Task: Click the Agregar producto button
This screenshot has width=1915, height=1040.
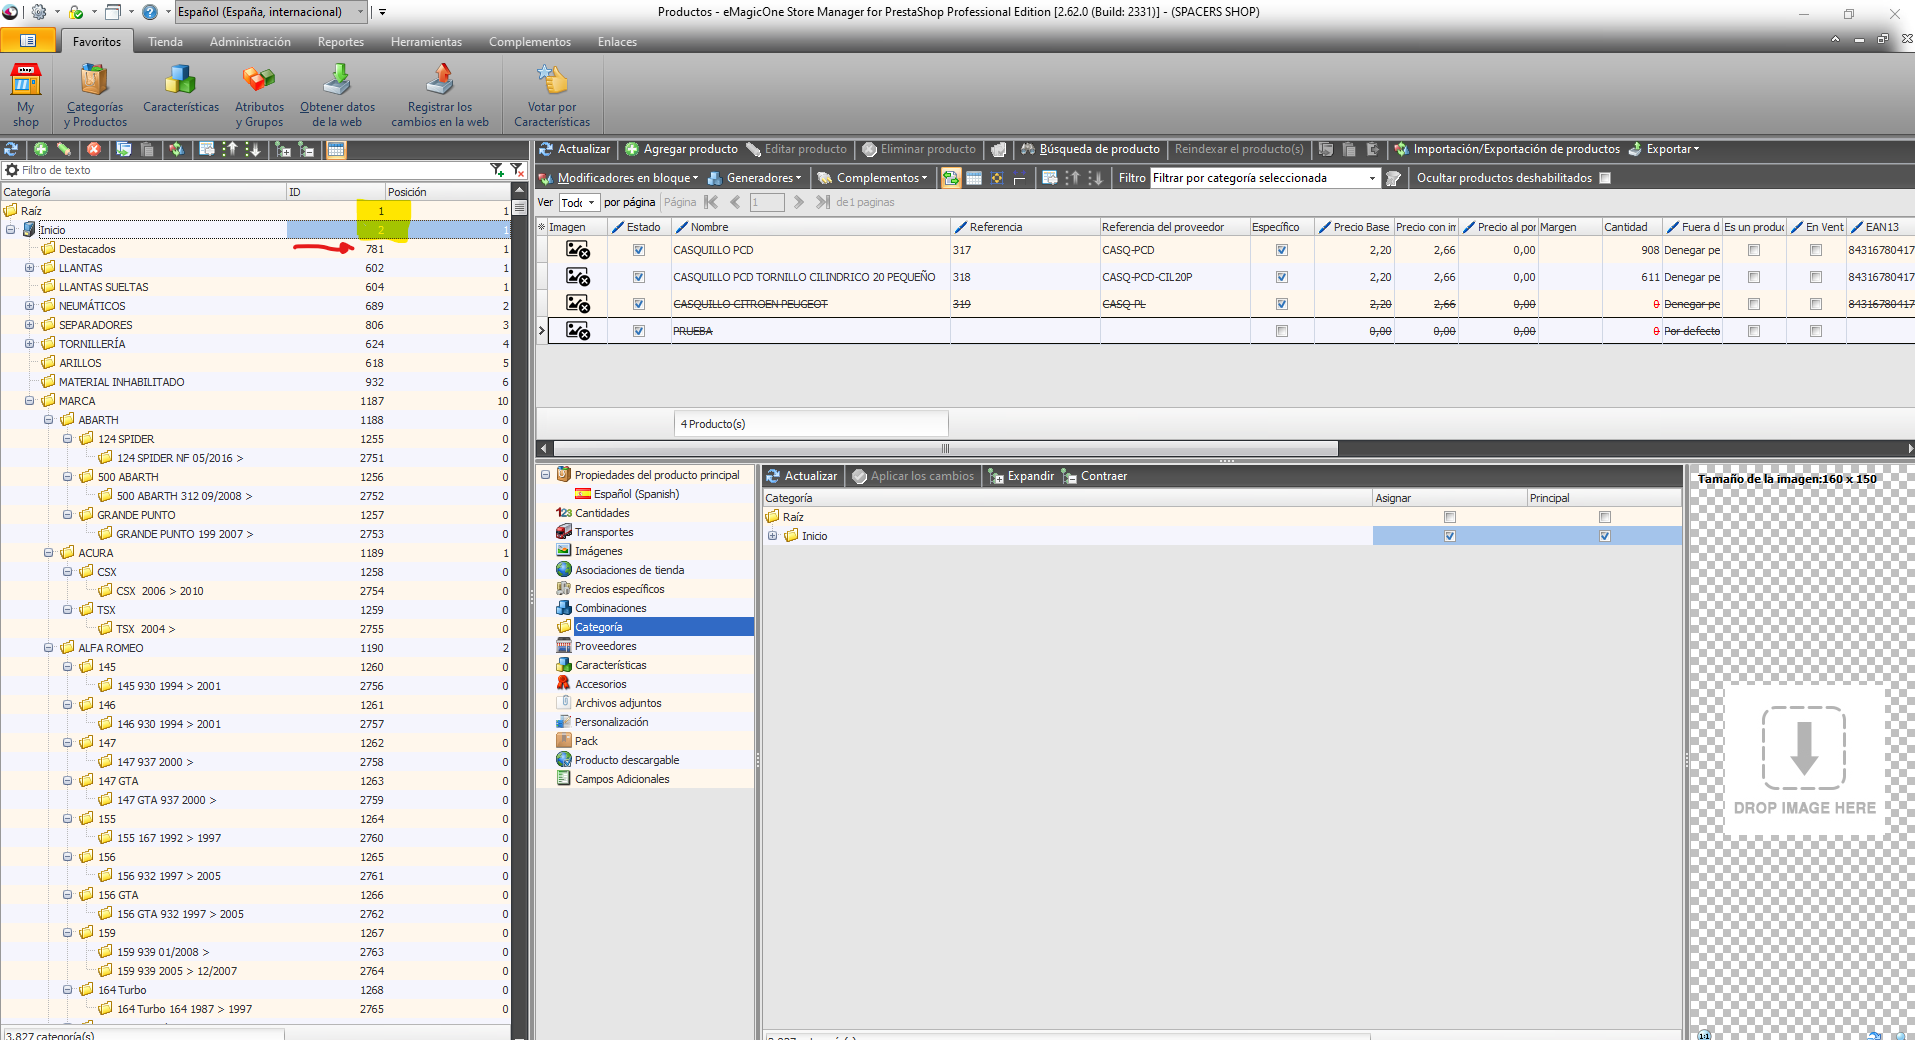Action: pyautogui.click(x=681, y=149)
